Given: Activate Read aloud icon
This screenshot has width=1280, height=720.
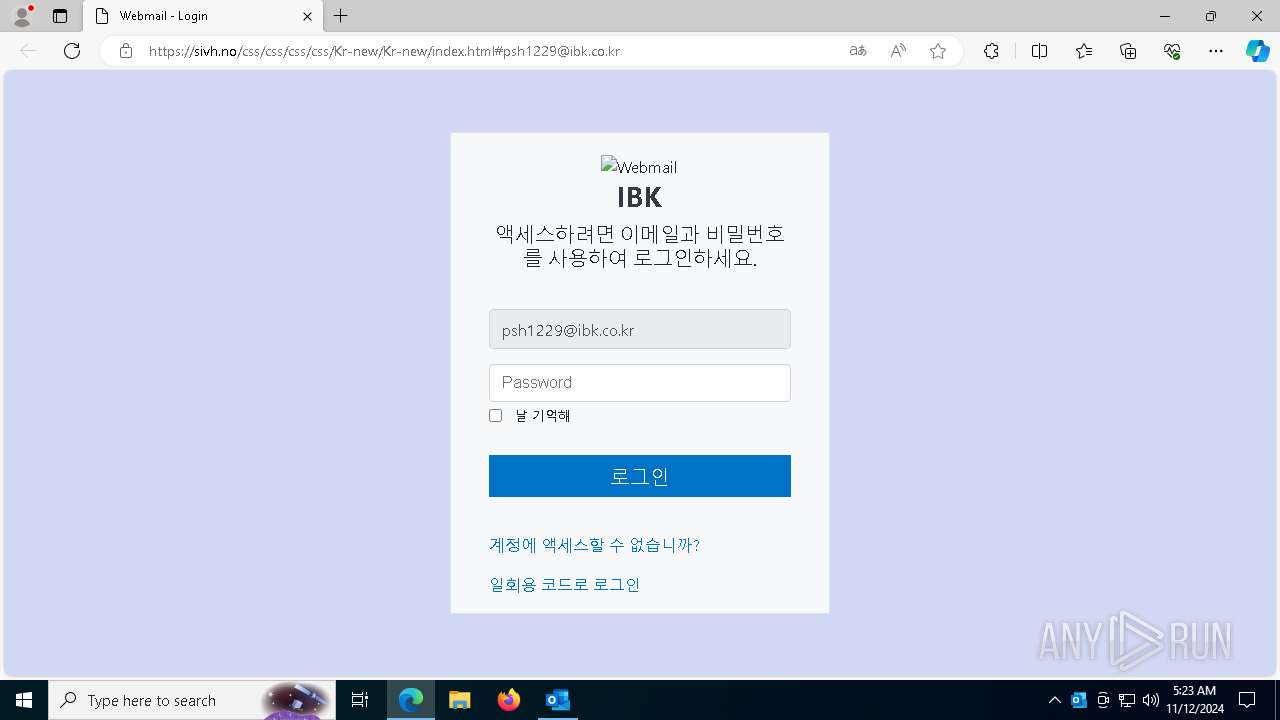Looking at the screenshot, I should 898,51.
